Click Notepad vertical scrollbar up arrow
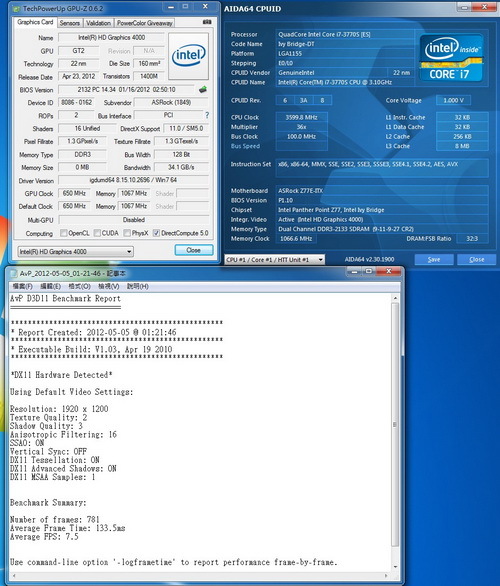This screenshot has width=500, height=586. click(x=395, y=298)
